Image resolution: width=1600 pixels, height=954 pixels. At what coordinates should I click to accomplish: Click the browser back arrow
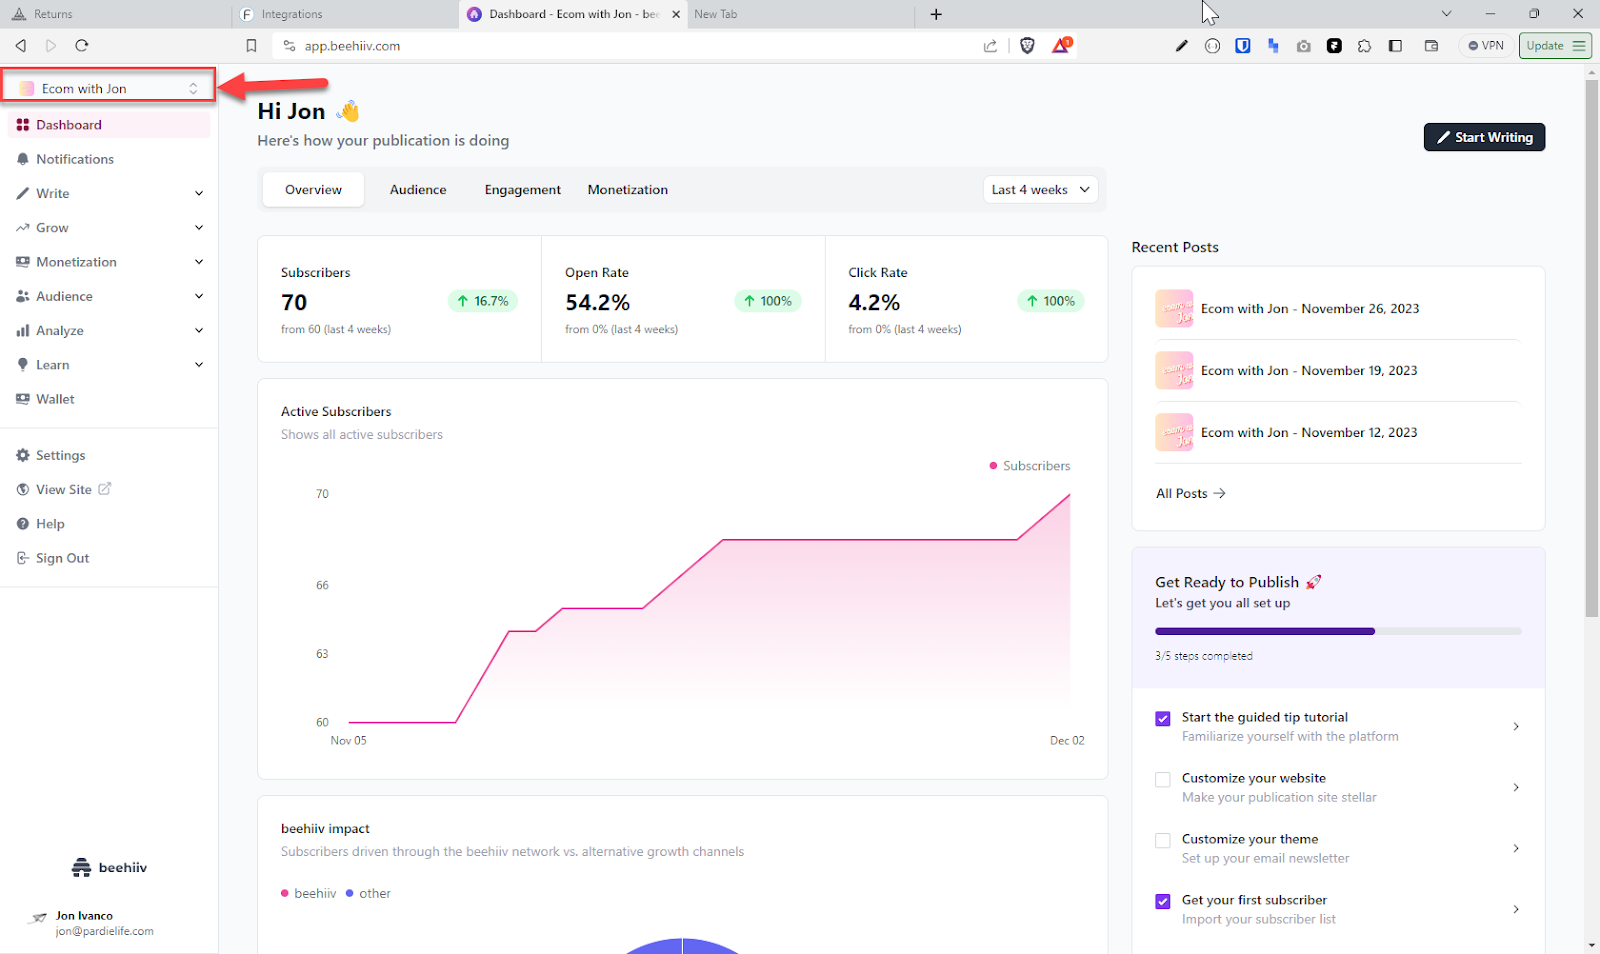click(x=20, y=45)
